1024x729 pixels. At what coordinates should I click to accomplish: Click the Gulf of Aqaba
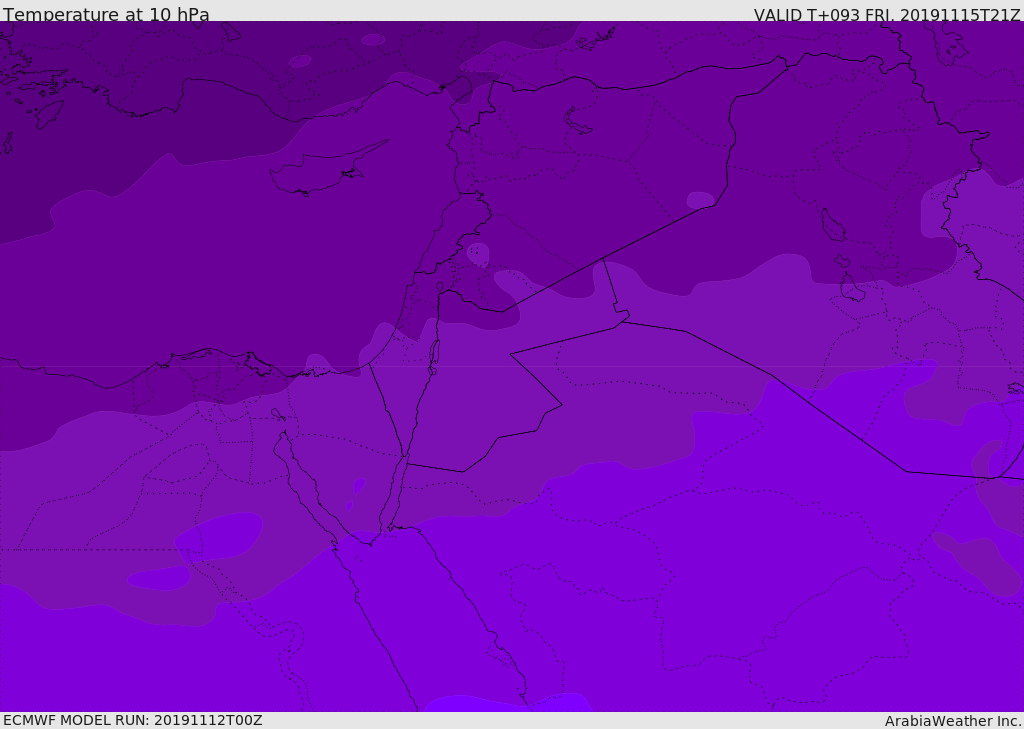pyautogui.click(x=393, y=495)
